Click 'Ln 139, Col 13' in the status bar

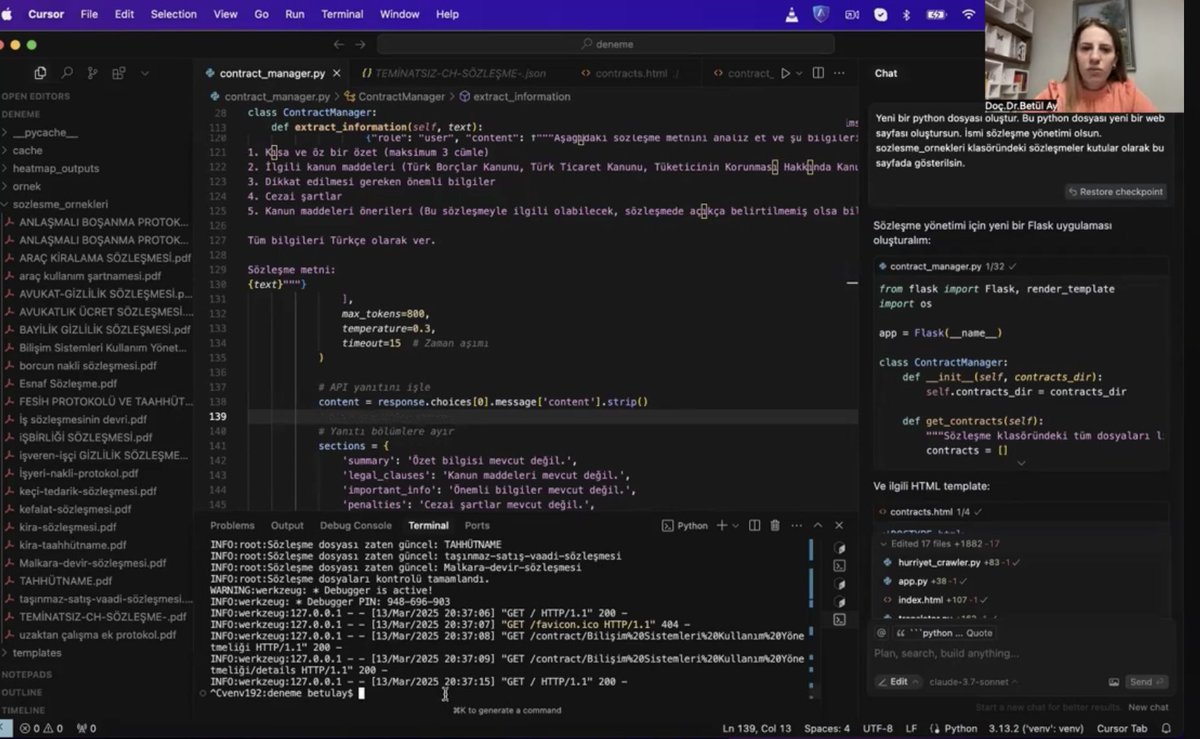757,728
